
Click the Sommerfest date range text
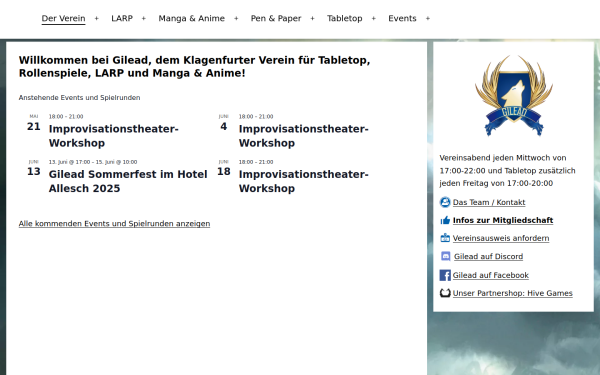pos(93,162)
